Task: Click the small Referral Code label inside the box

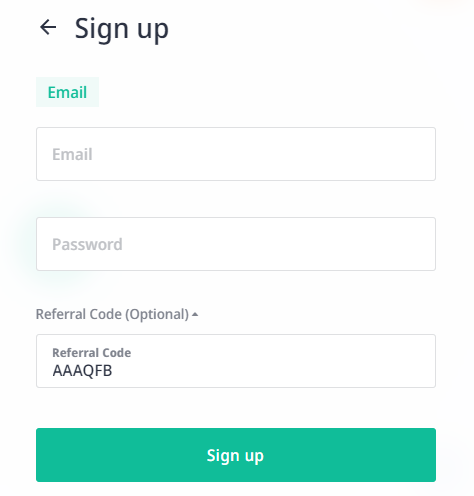Action: coord(92,353)
